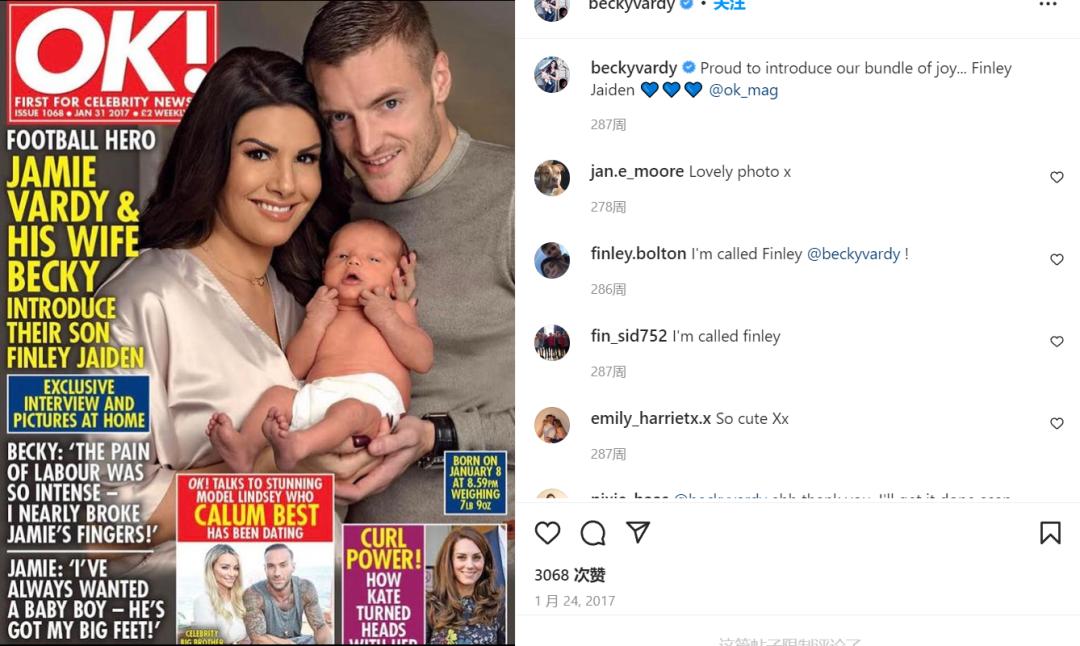Click the blue follow link beside the header username

coord(729,5)
